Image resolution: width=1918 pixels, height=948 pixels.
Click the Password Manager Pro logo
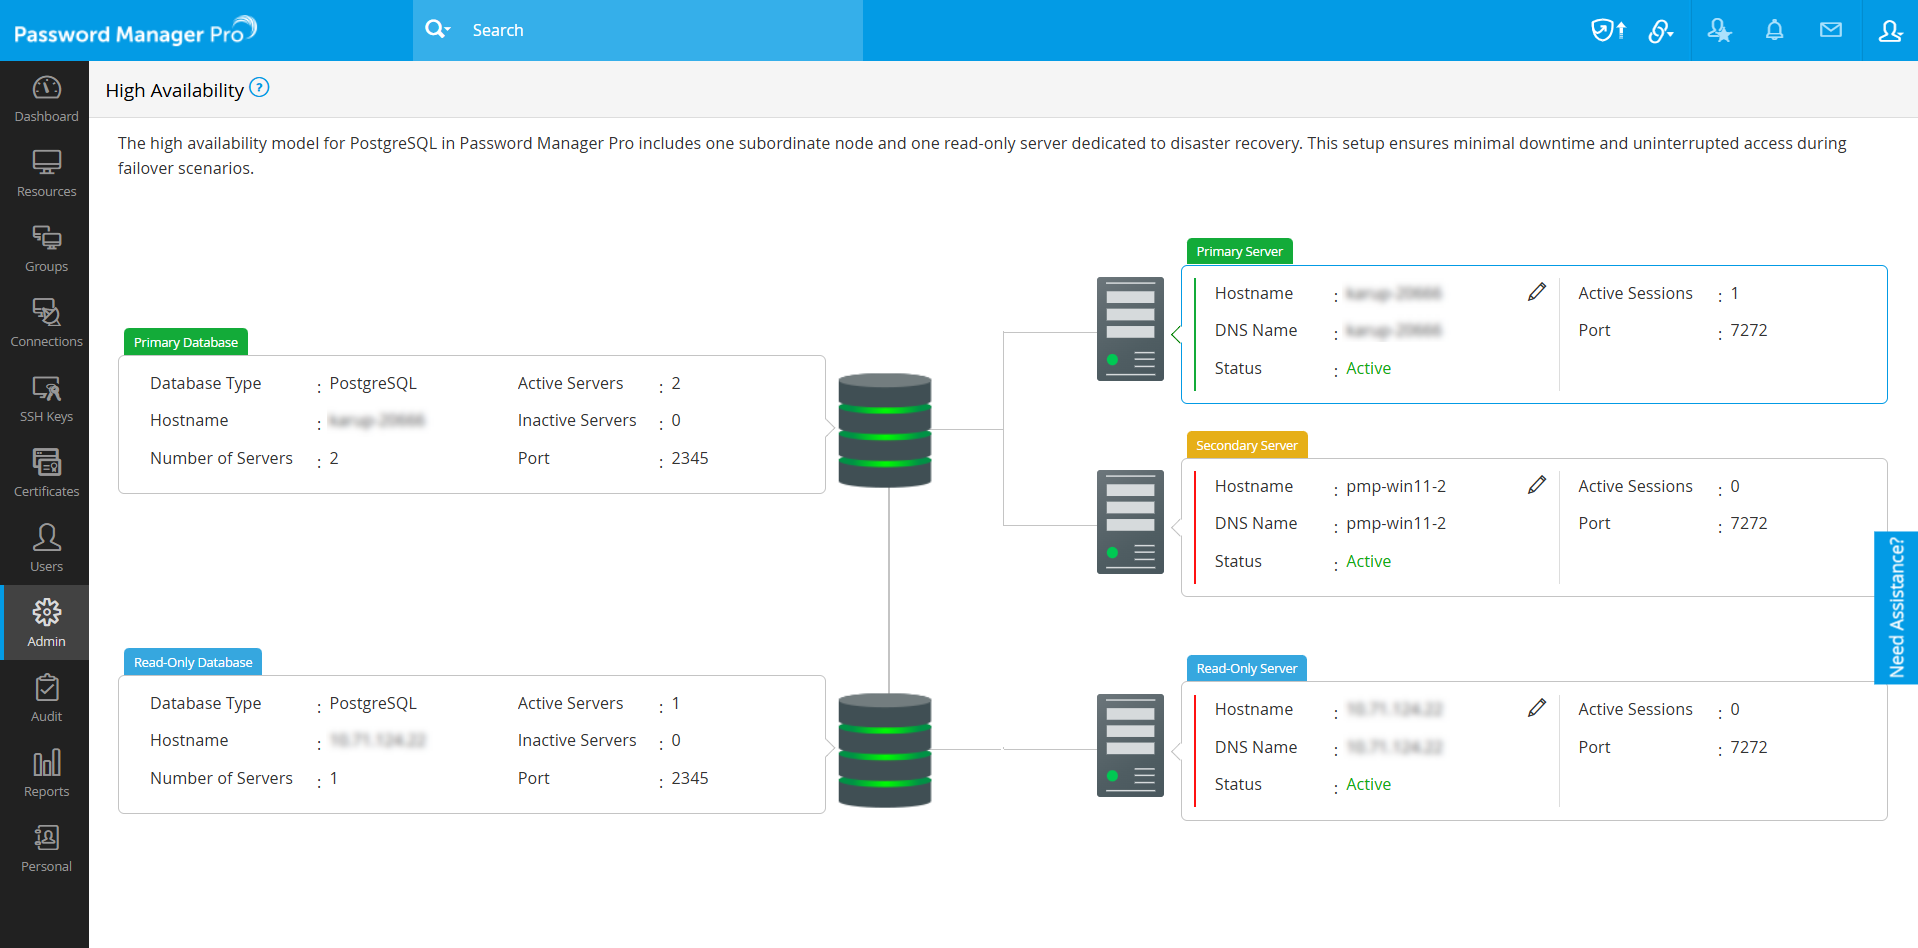click(135, 32)
